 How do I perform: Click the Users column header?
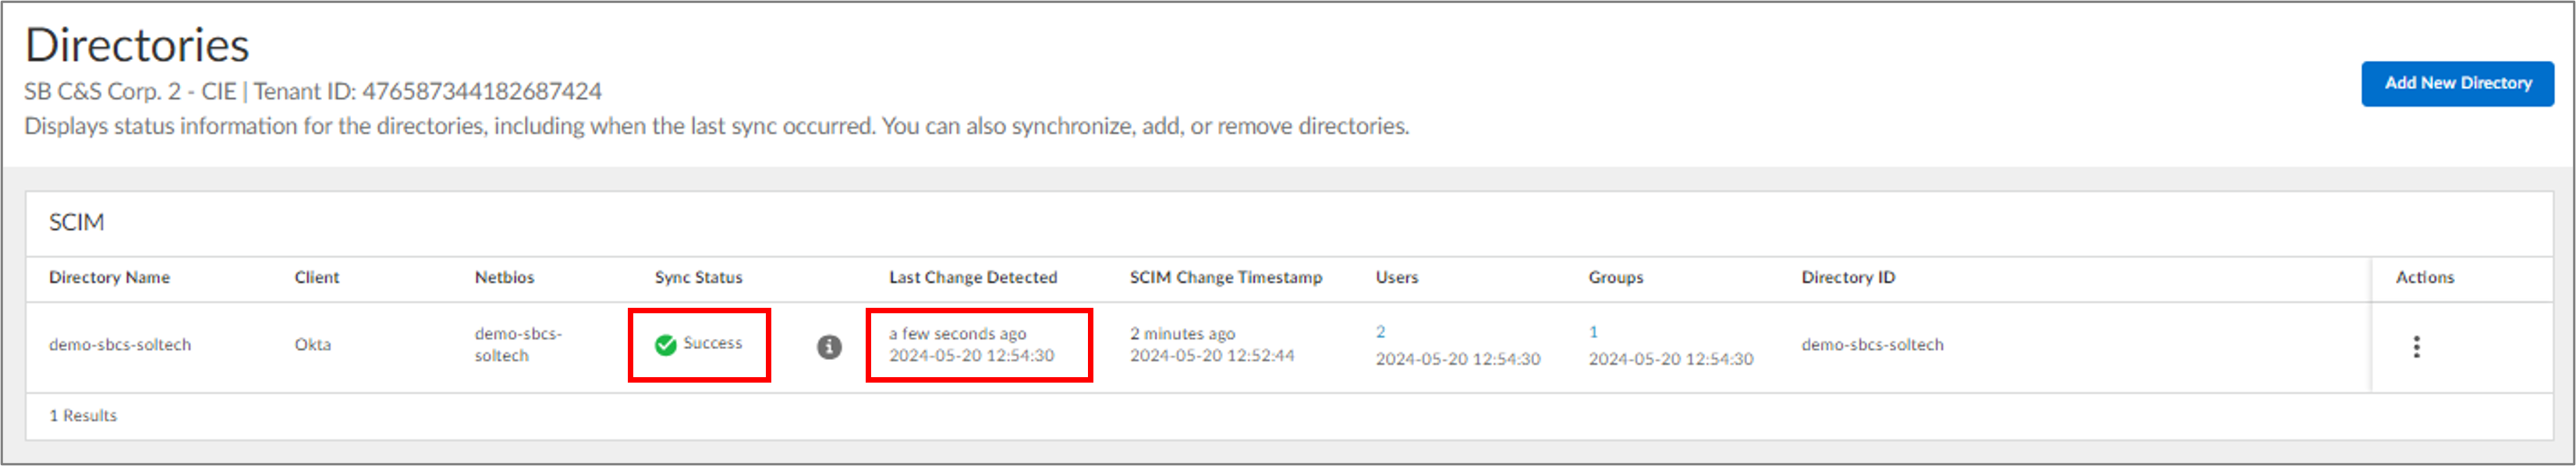(x=1396, y=277)
